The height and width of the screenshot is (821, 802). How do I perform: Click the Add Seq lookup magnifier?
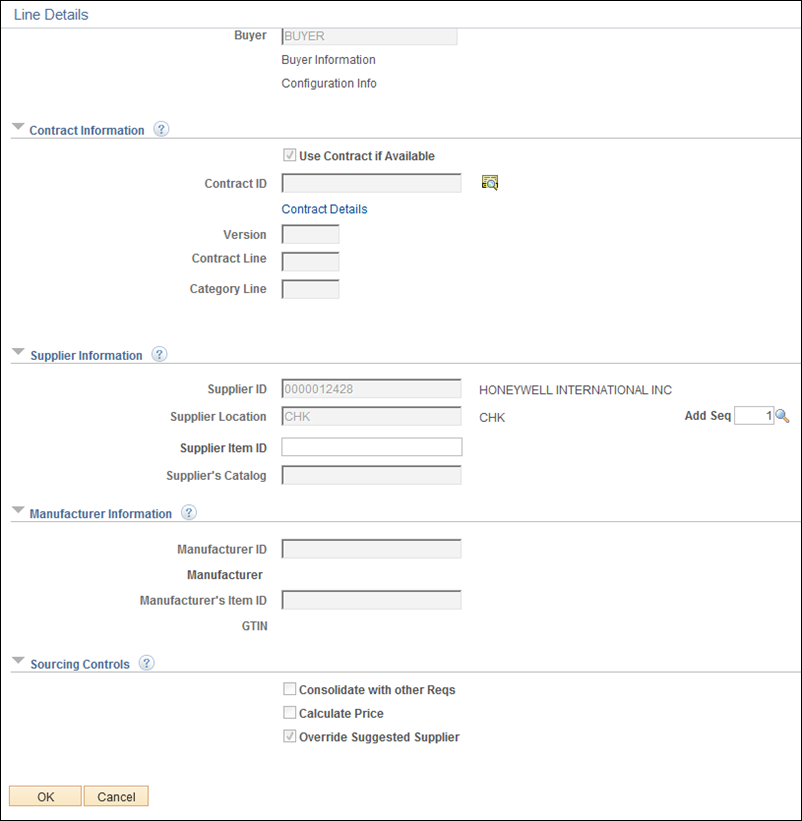coord(782,416)
